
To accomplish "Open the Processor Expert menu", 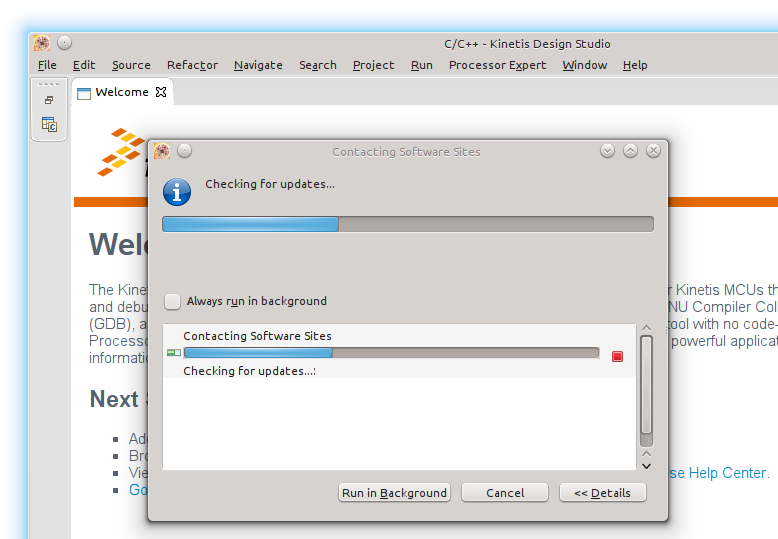I will click(497, 65).
